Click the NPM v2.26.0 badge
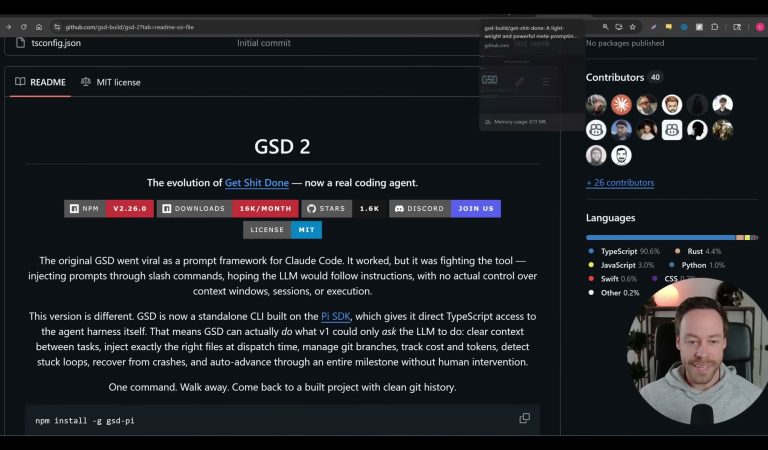The image size is (768, 450). tap(109, 209)
